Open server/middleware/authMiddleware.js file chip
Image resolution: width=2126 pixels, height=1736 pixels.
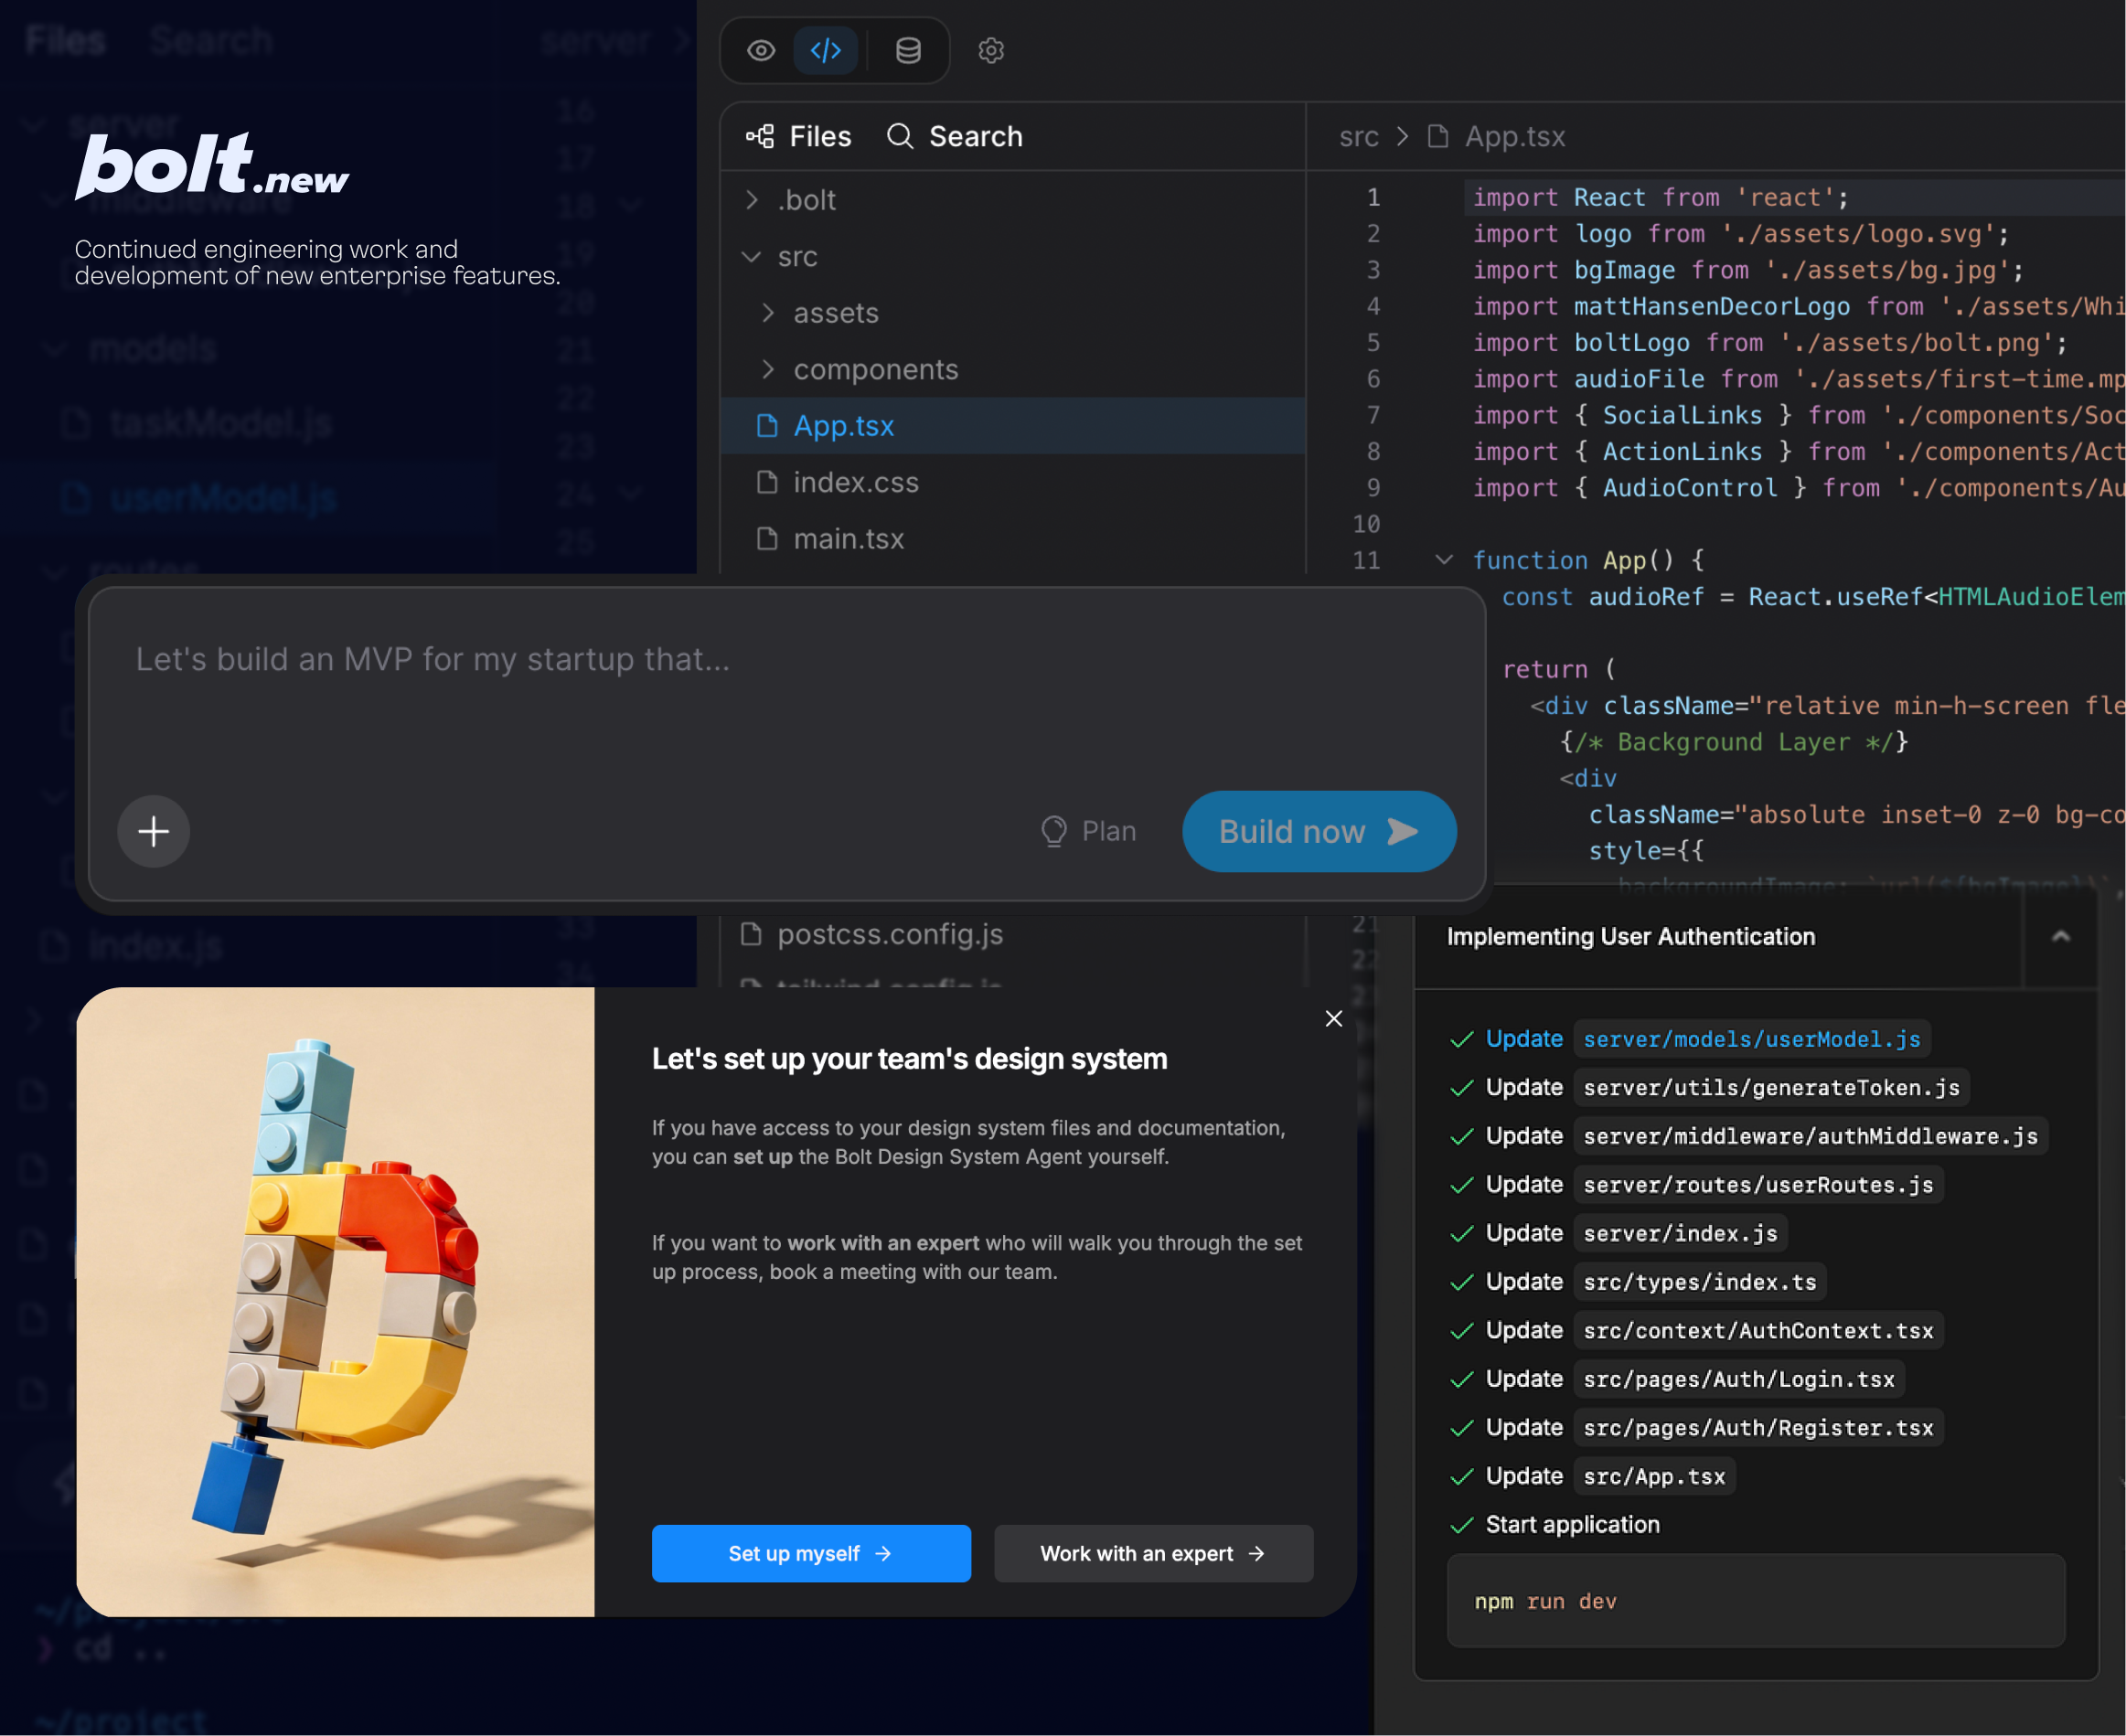coord(1810,1136)
